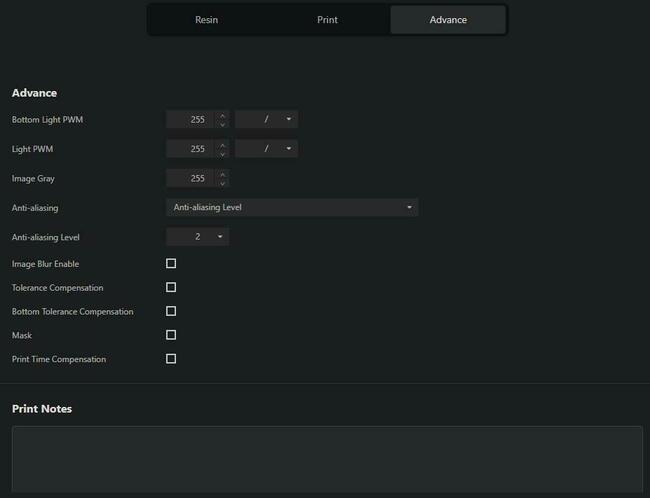Enable the Image Blur checkbox
Image resolution: width=650 pixels, height=498 pixels.
171,264
